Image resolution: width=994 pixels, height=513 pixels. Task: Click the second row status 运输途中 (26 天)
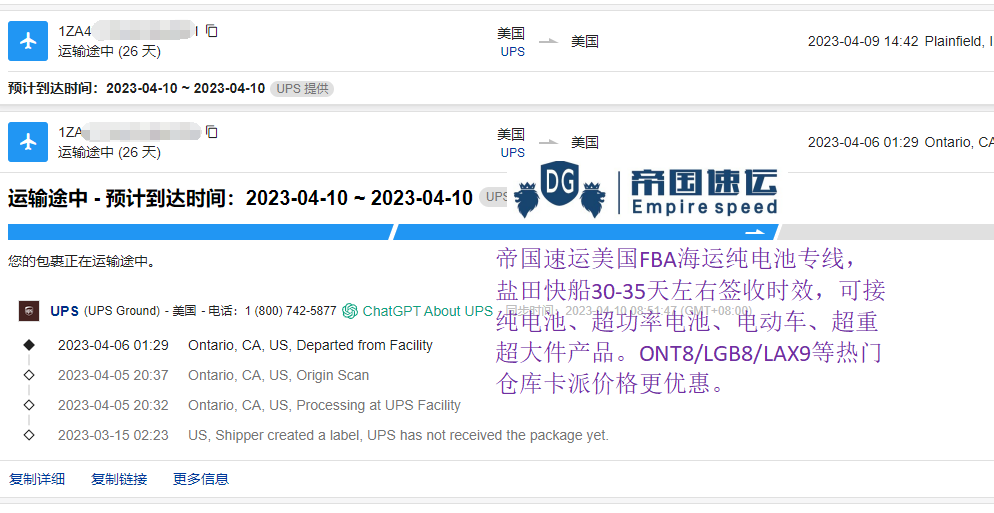point(110,152)
